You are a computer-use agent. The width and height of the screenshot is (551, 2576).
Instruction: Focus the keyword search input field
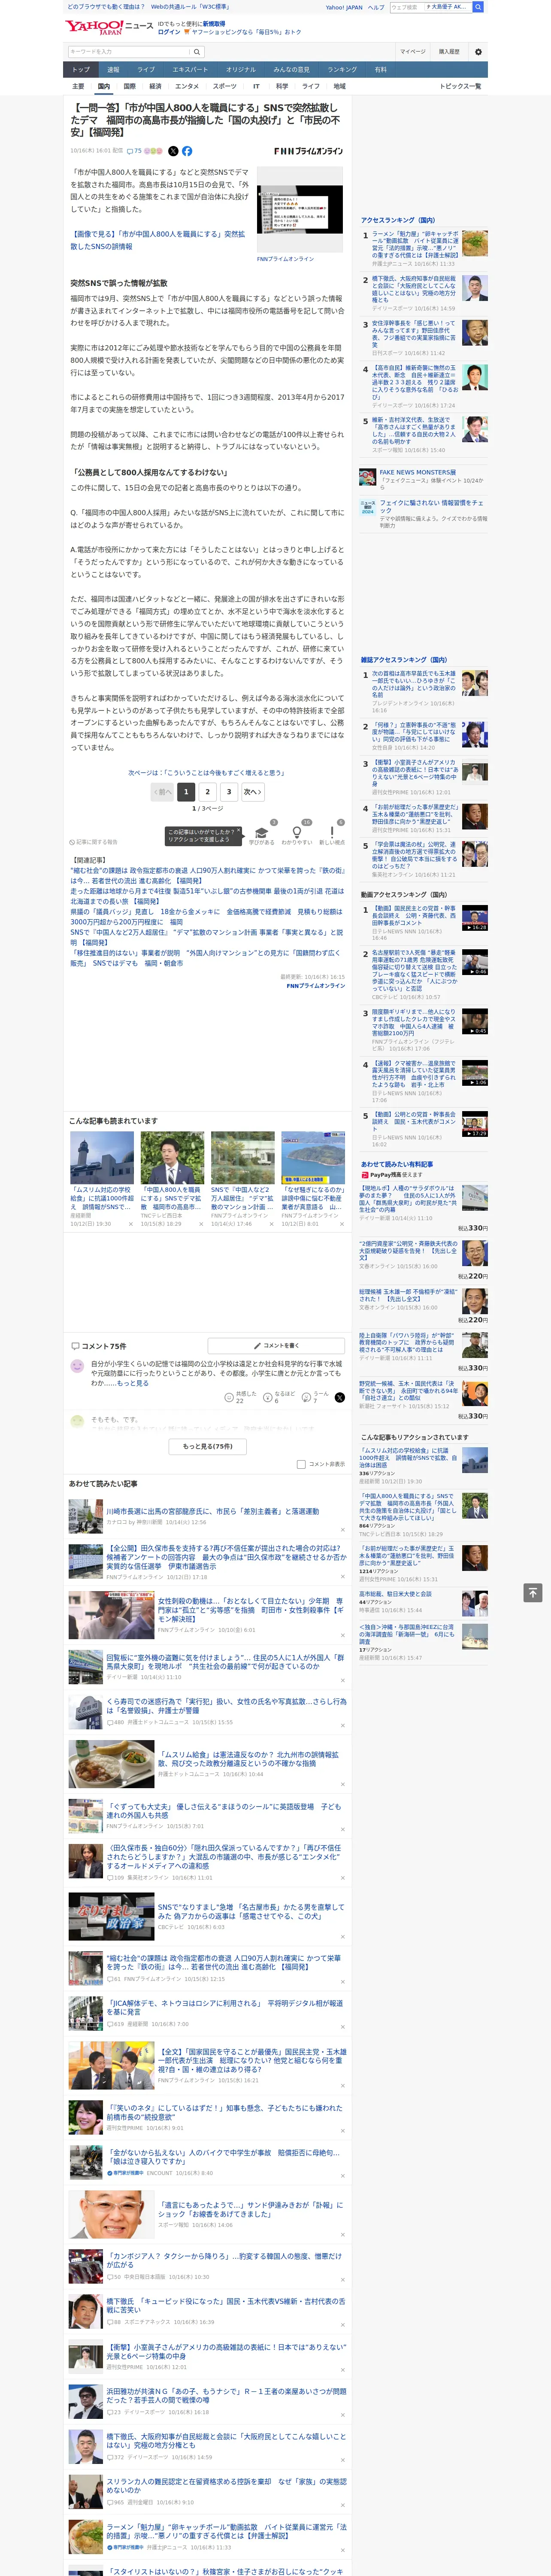pos(128,51)
